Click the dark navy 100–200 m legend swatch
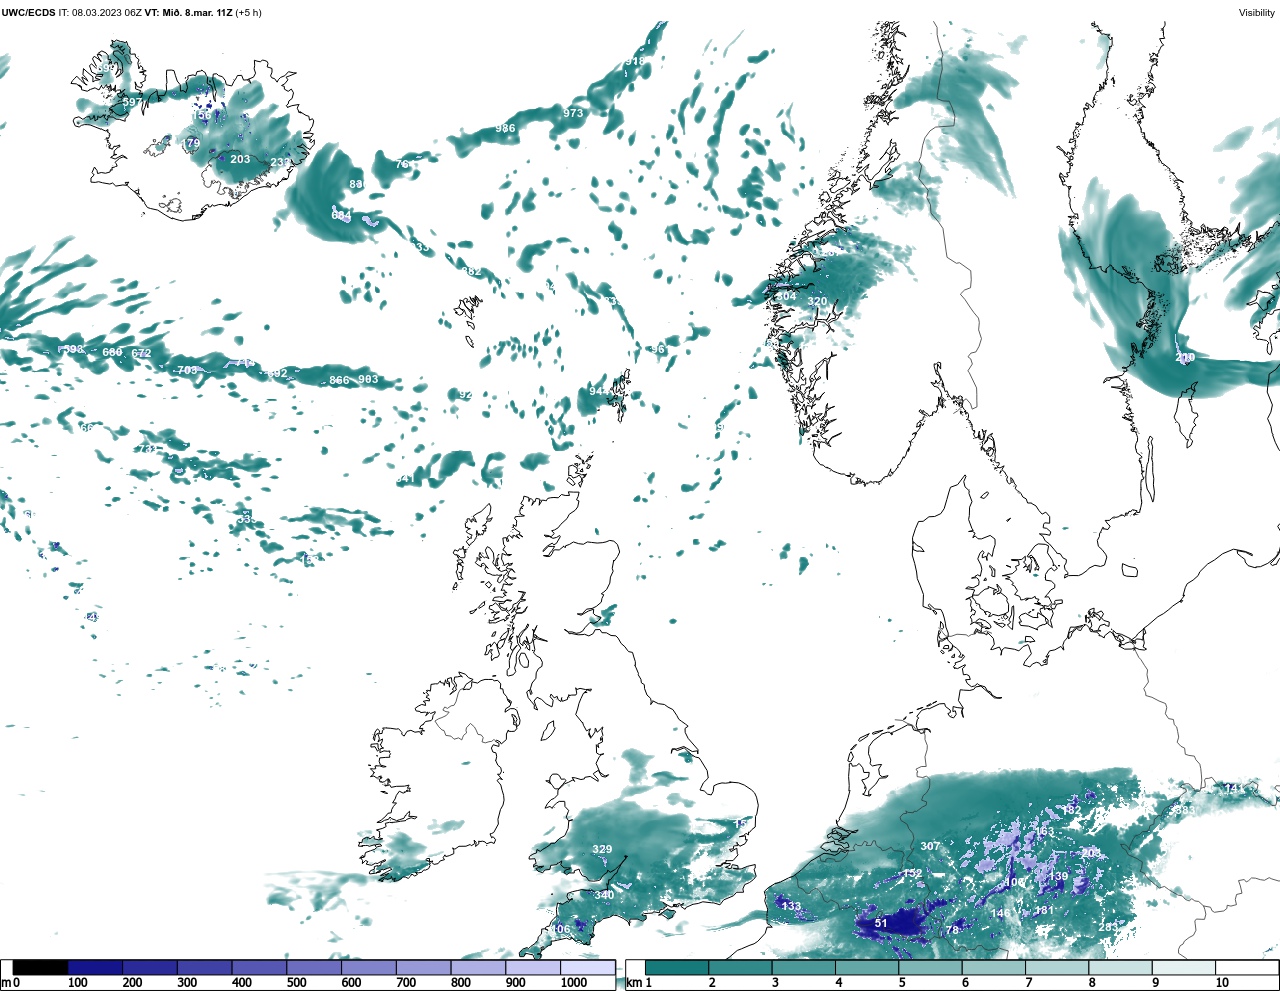This screenshot has width=1280, height=991. click(95, 968)
